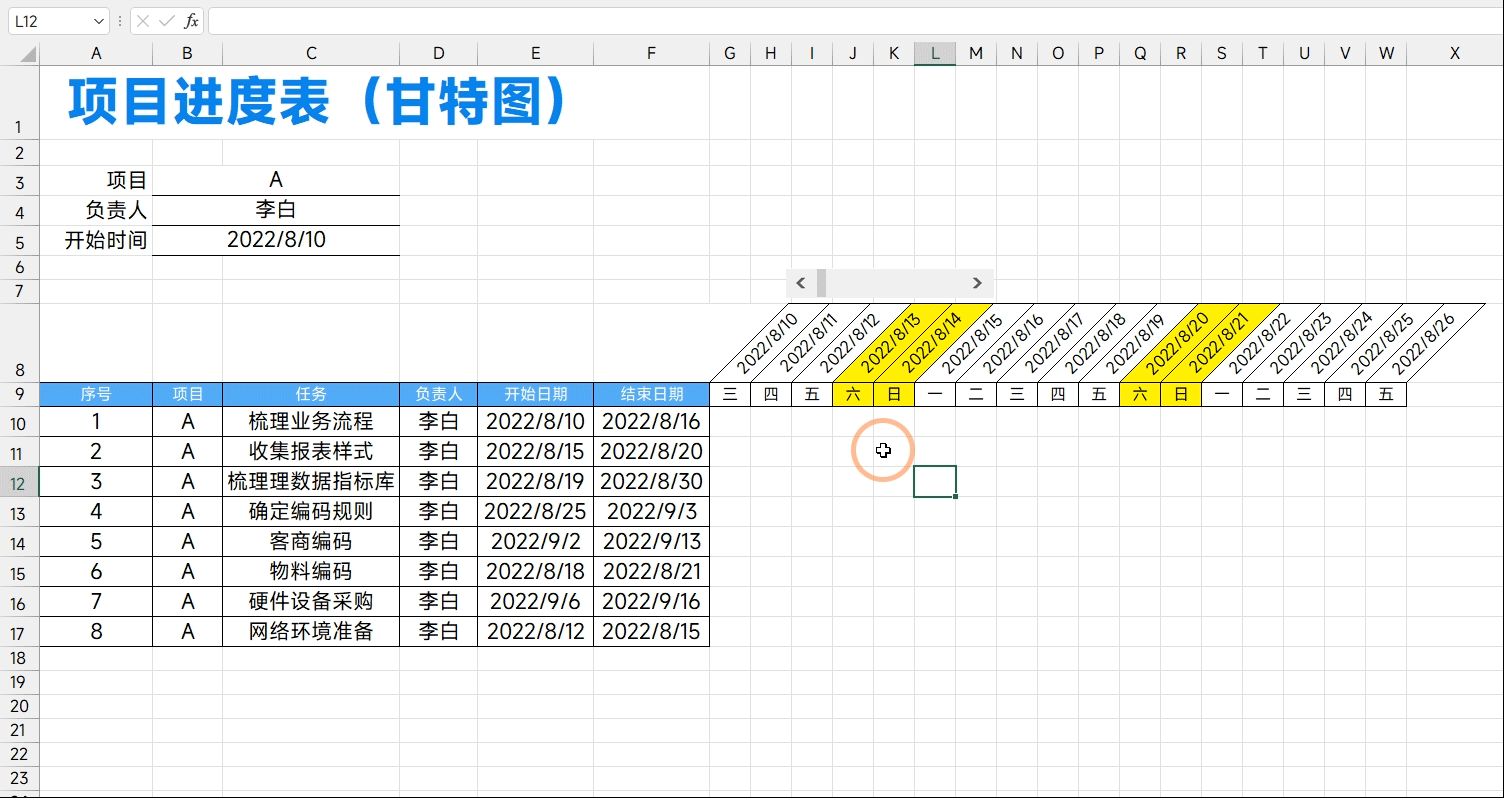Screen dimensions: 1504x798
Task: Select column L header
Action: pyautogui.click(x=935, y=54)
